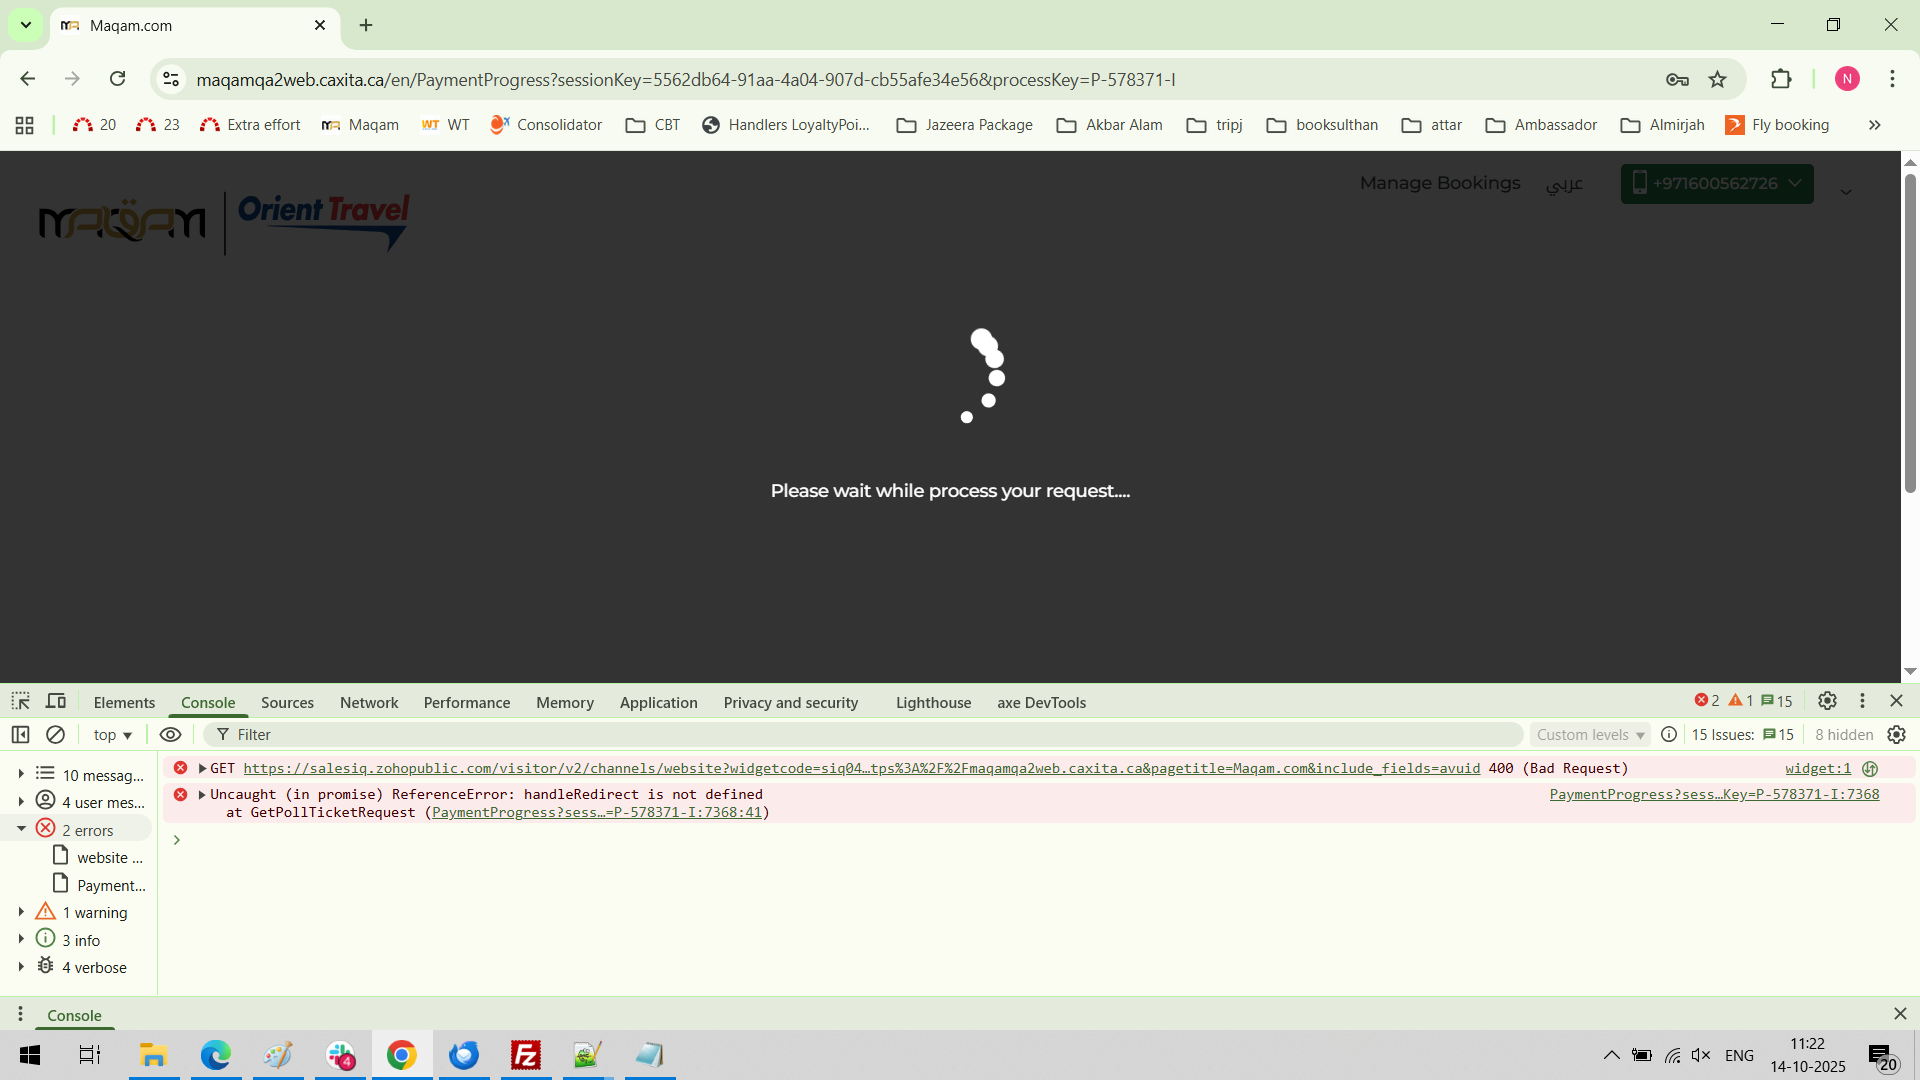Clear the console with the ban icon
This screenshot has width=1920, height=1080.
(56, 734)
